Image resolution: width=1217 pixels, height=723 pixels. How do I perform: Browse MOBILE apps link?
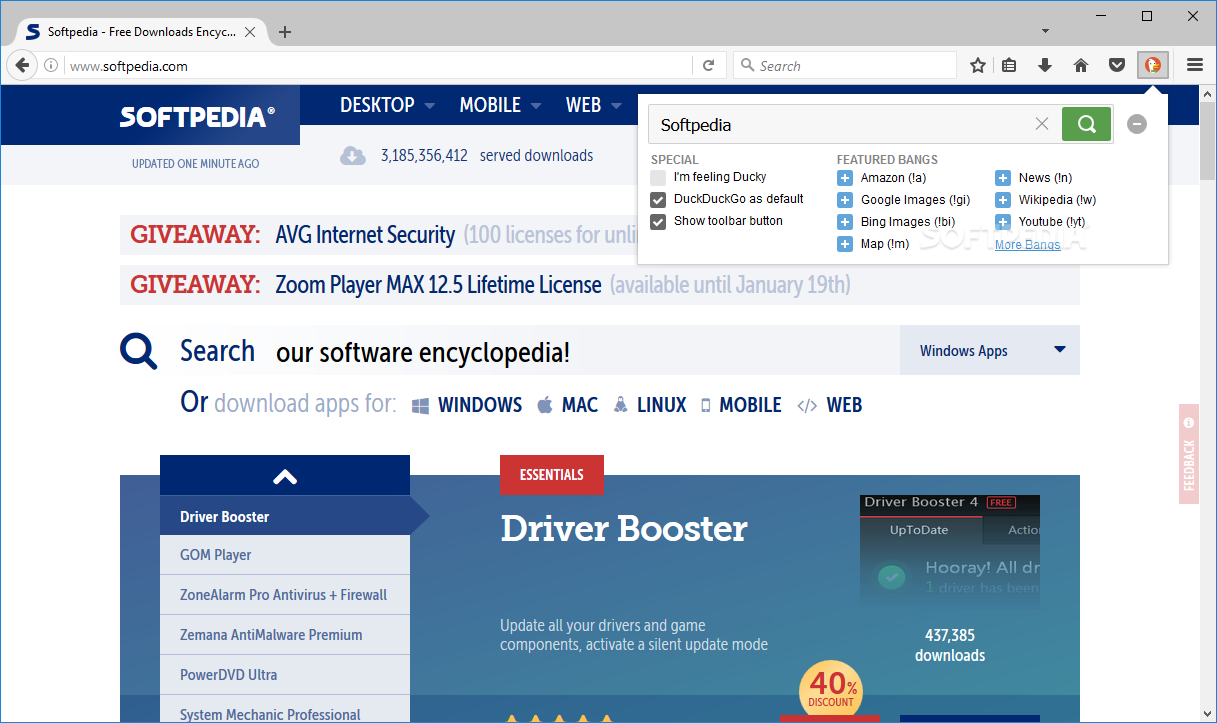741,405
